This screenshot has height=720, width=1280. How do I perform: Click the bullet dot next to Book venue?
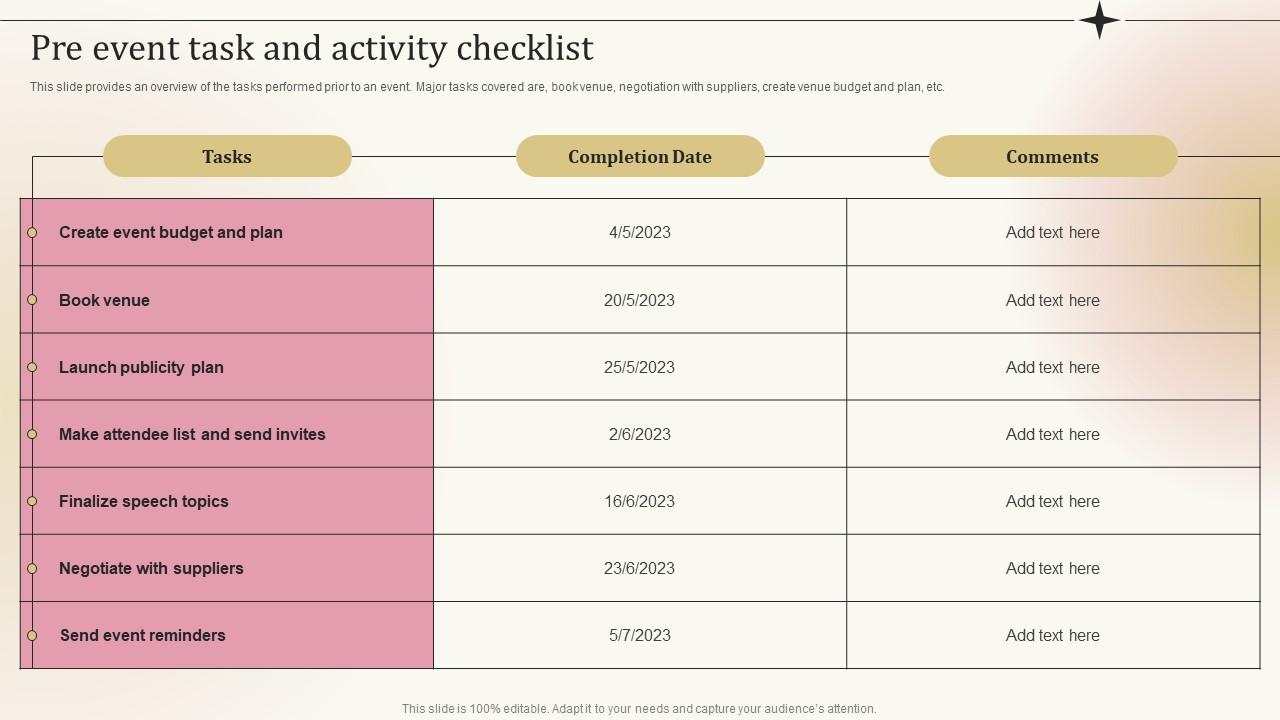[32, 300]
